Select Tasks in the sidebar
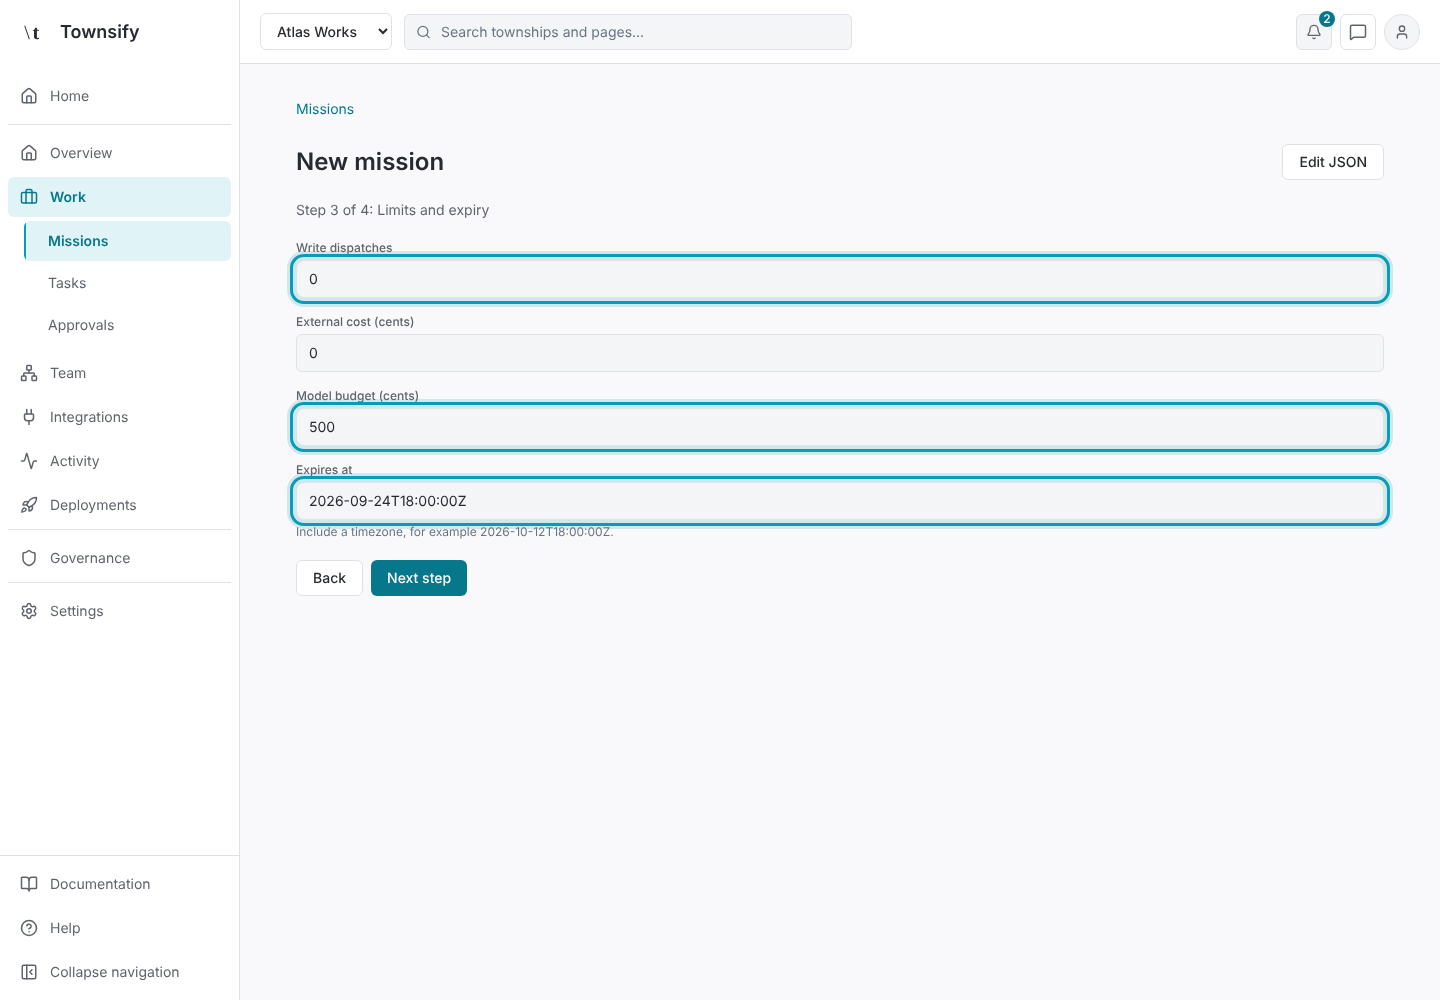 [128, 283]
